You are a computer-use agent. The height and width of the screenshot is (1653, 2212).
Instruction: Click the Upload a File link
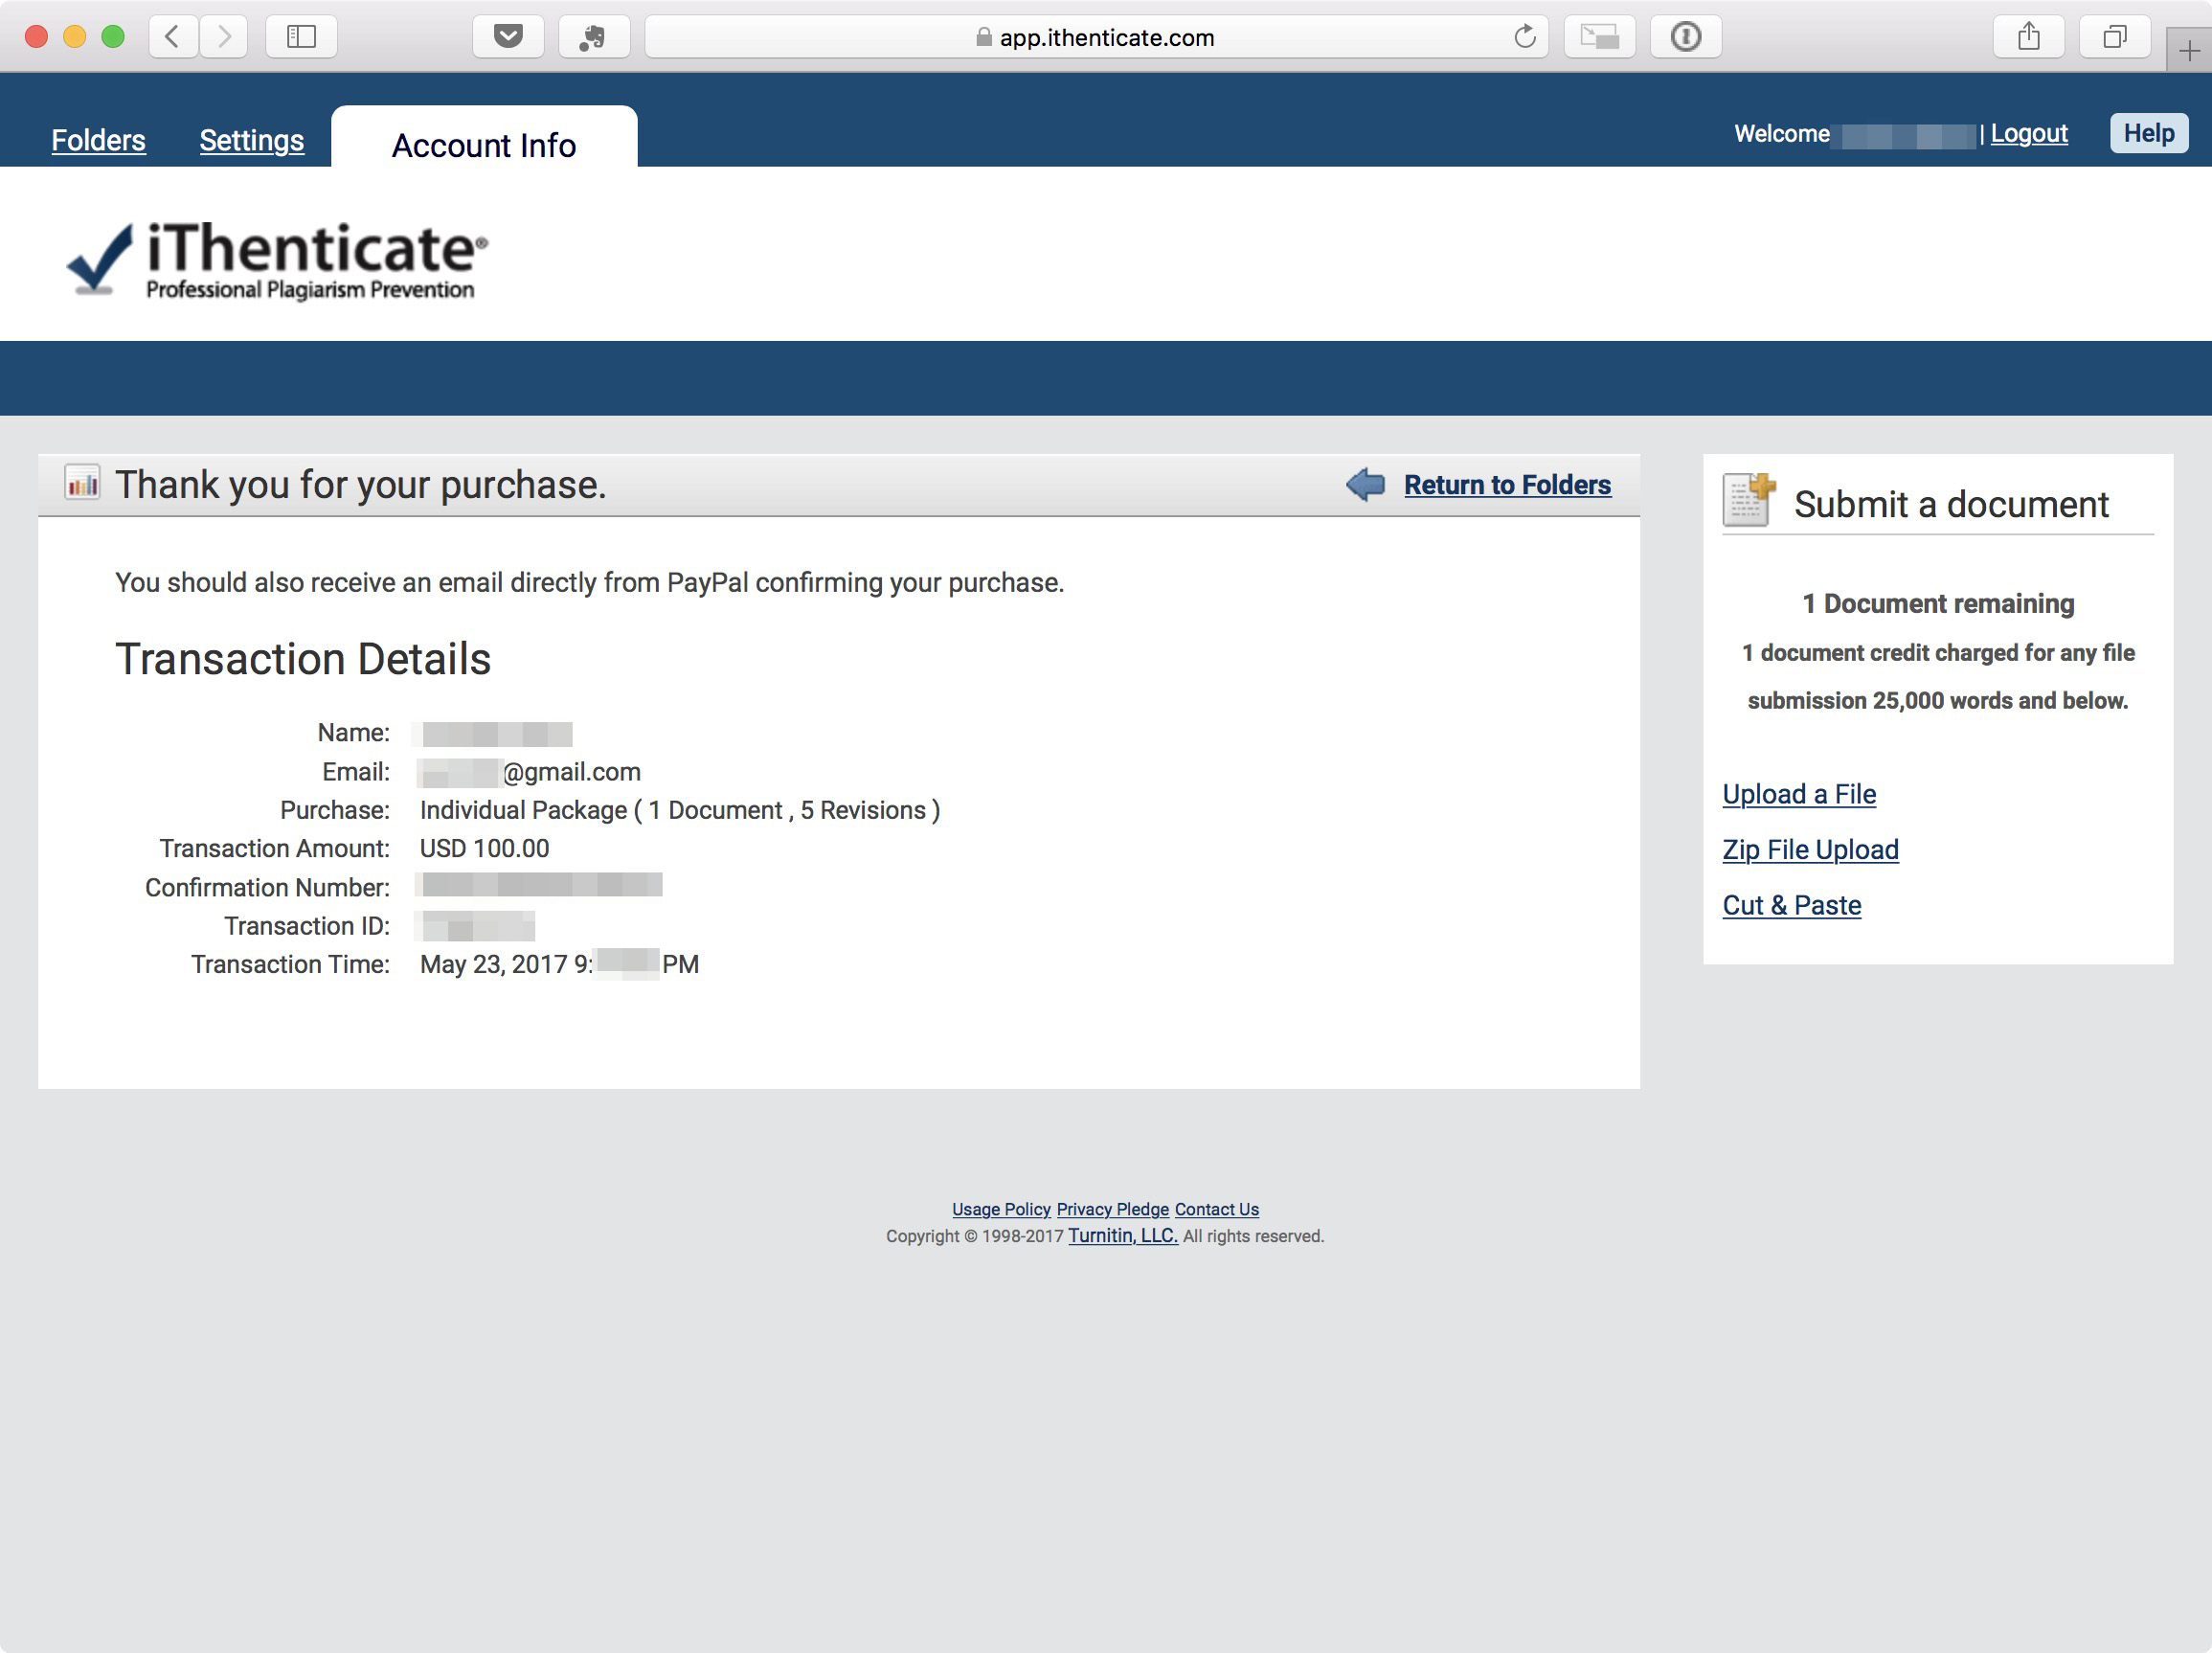click(1798, 794)
